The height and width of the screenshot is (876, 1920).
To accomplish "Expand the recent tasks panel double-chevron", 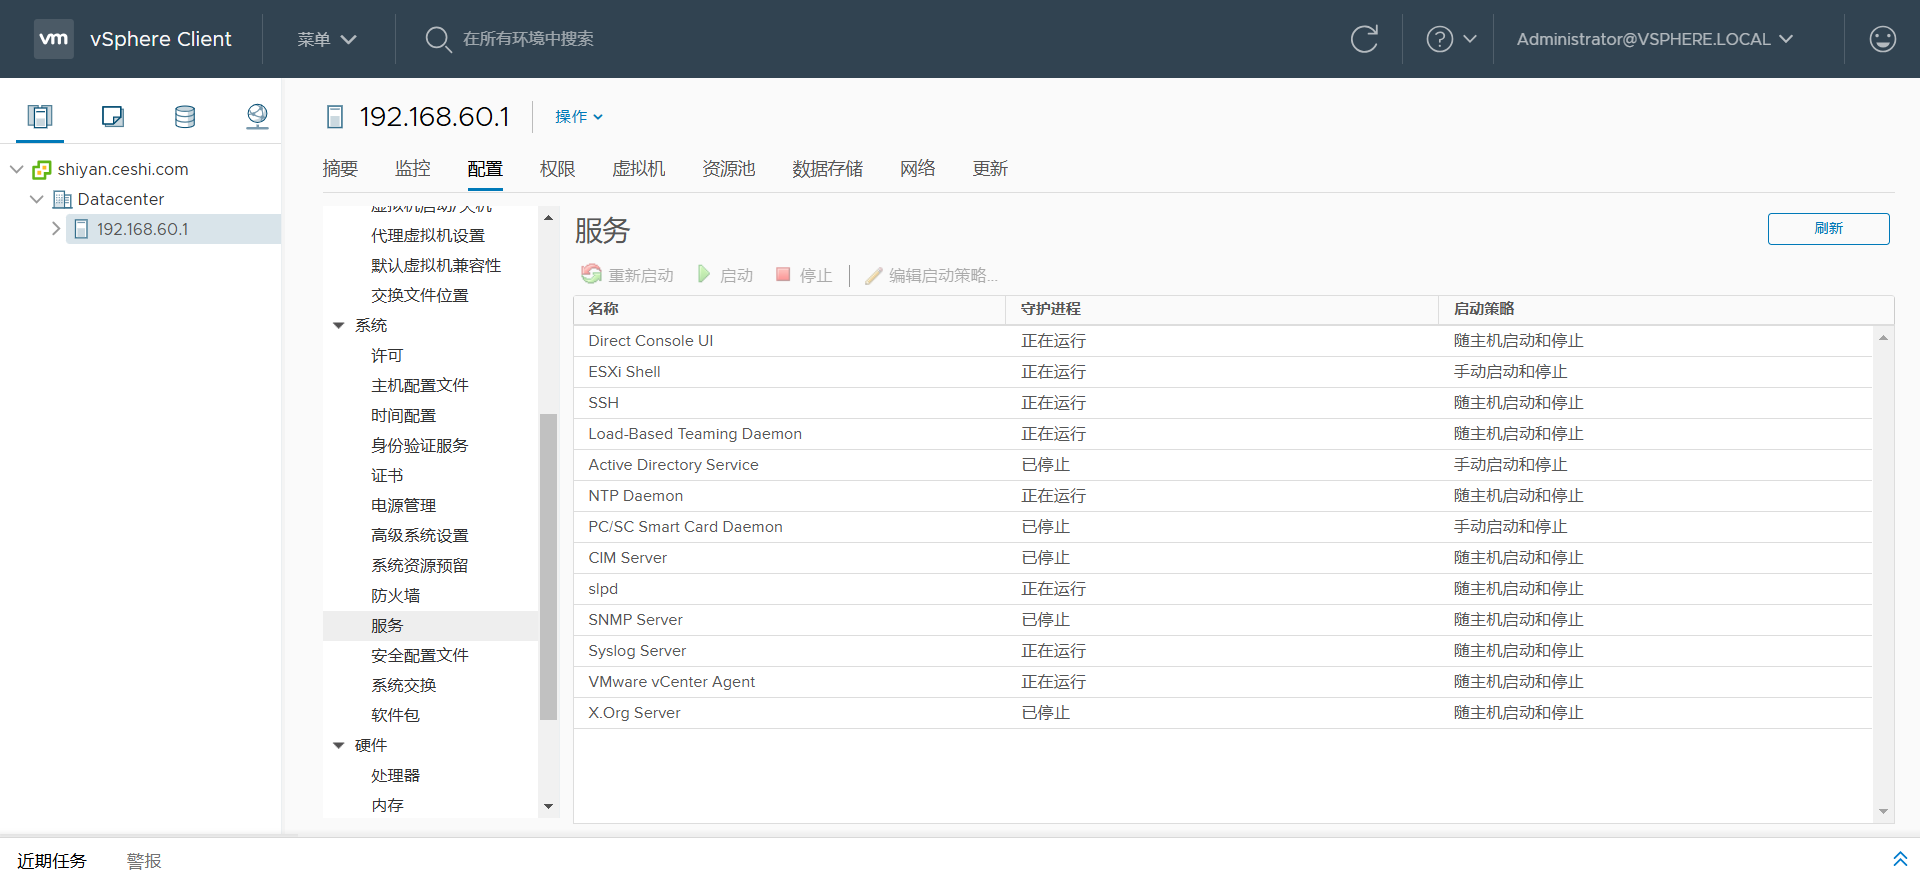I will coord(1900,859).
